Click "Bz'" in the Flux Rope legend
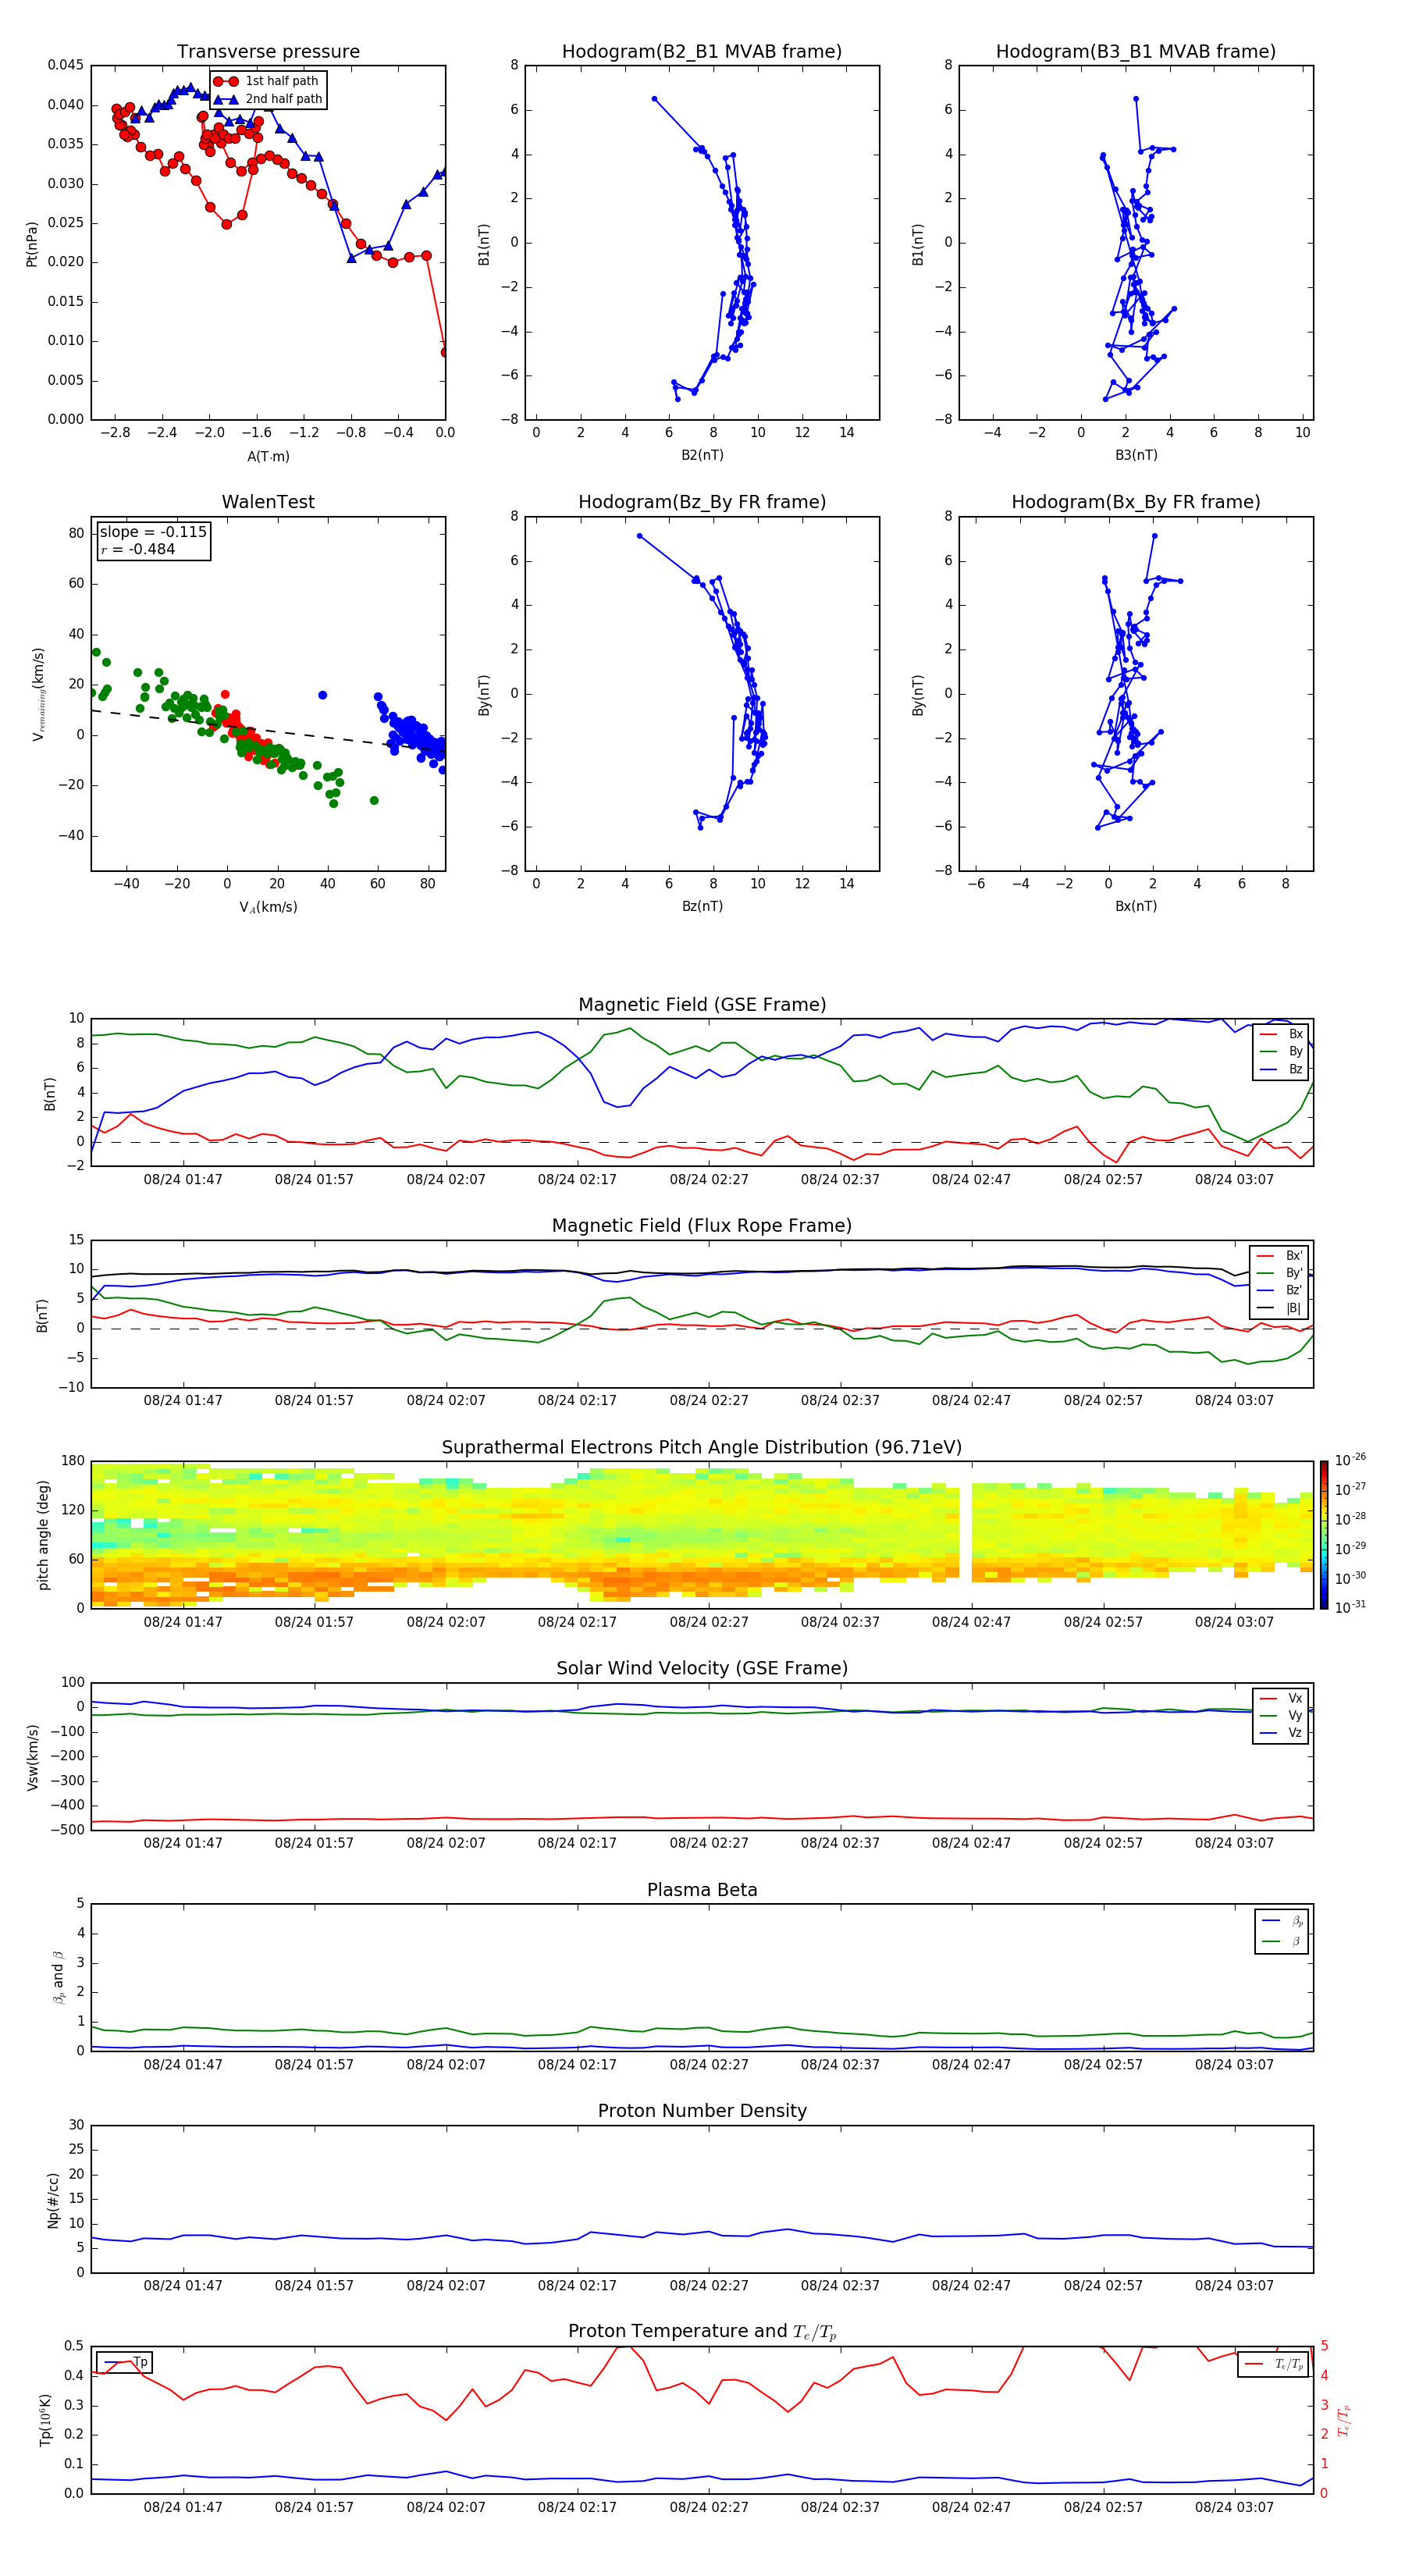 click(x=1293, y=1290)
